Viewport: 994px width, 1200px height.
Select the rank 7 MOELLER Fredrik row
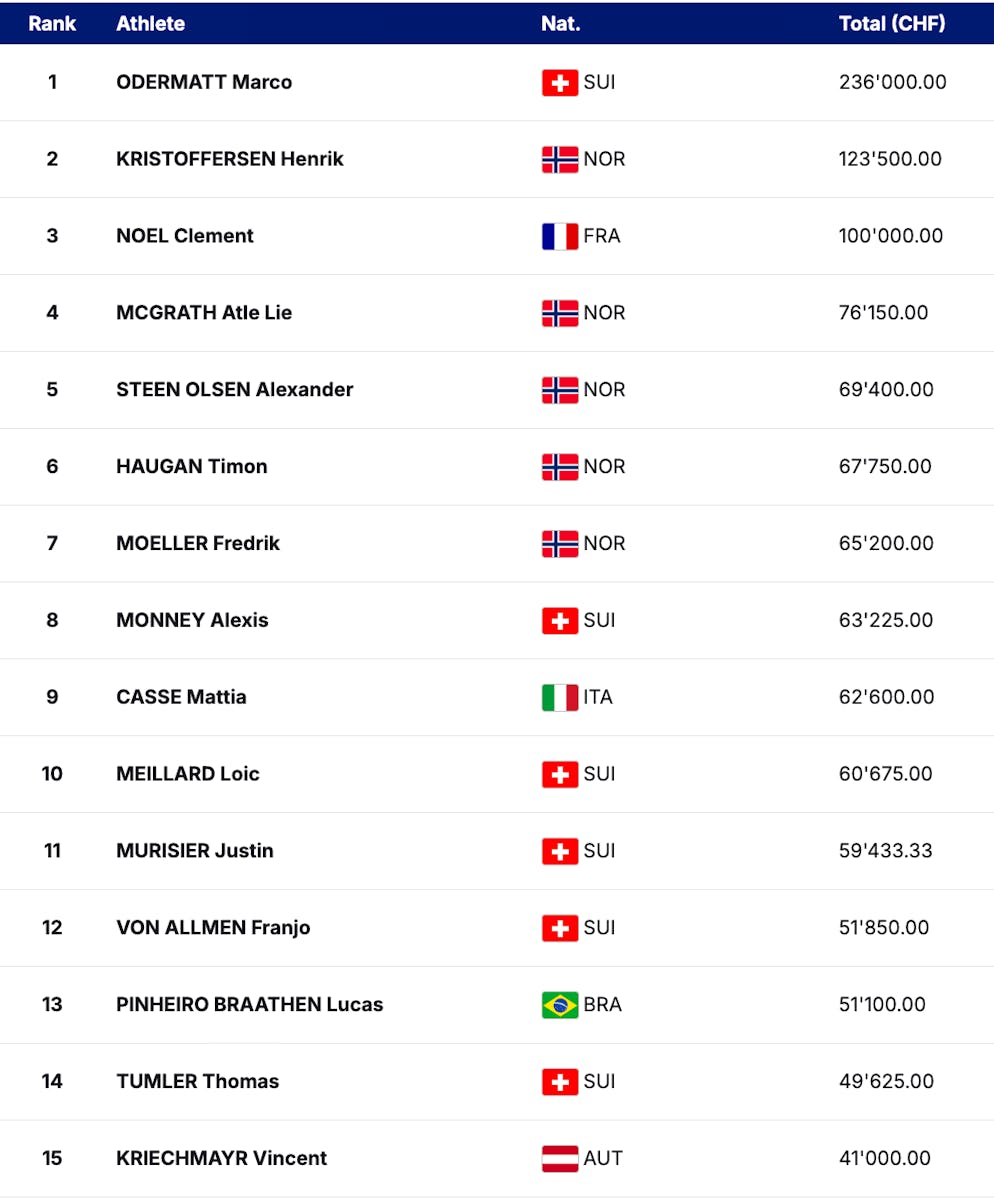[198, 544]
